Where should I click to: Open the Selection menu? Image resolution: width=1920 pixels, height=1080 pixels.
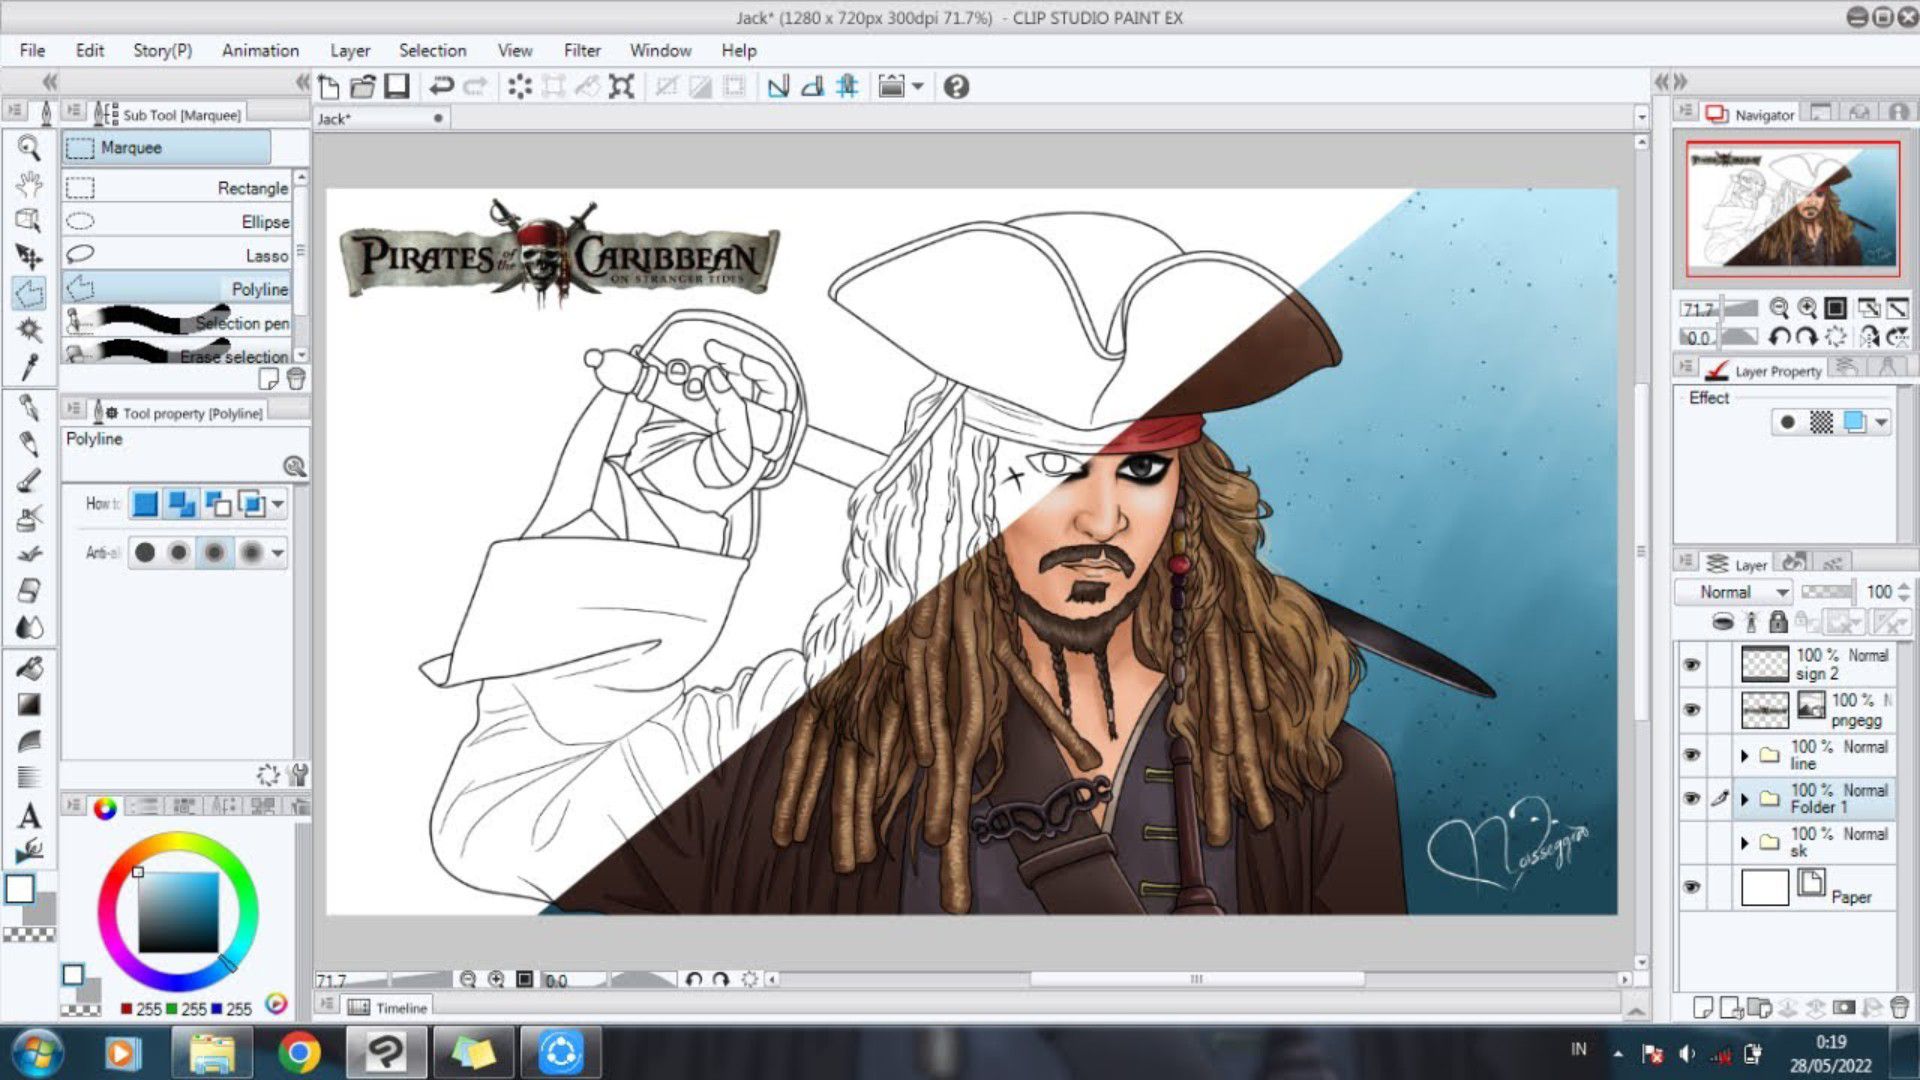[432, 50]
